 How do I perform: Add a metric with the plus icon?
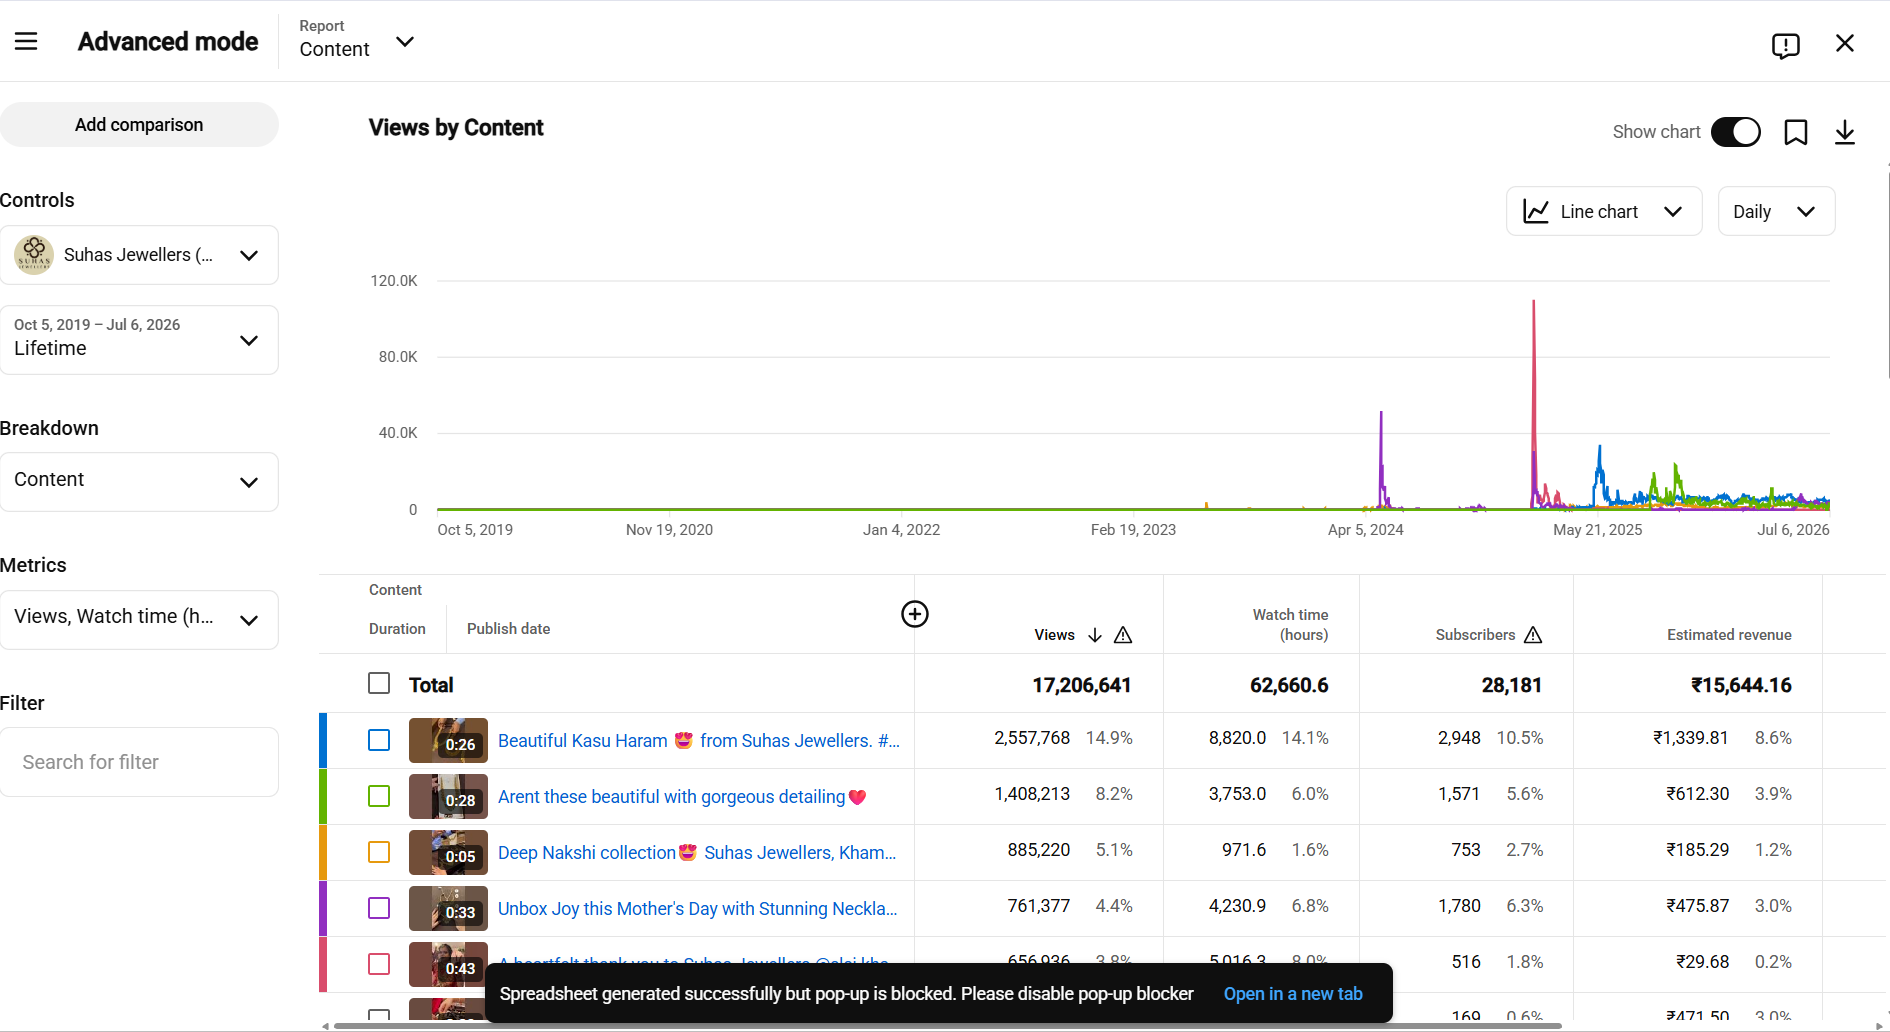915,614
